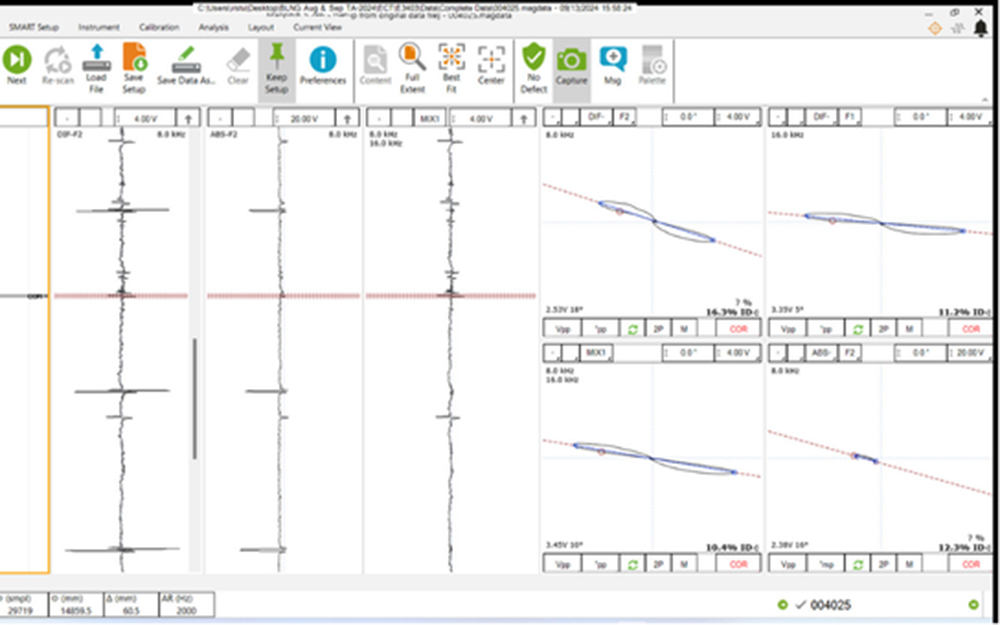Open the Calibration ribbon tab
This screenshot has width=1000, height=625.
159,27
